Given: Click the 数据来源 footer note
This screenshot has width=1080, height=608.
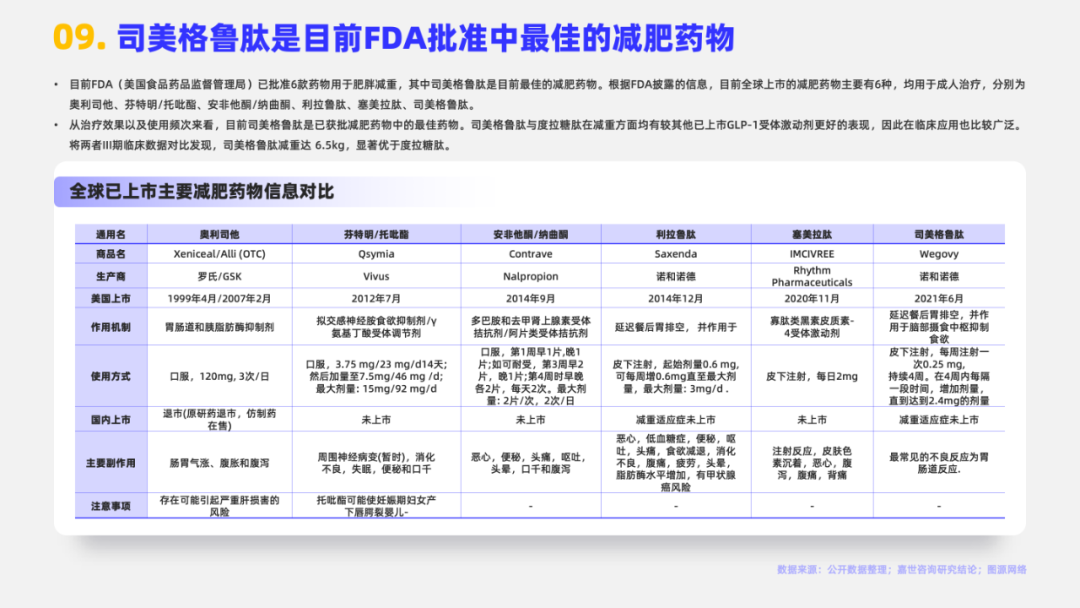Looking at the screenshot, I should tap(902, 569).
